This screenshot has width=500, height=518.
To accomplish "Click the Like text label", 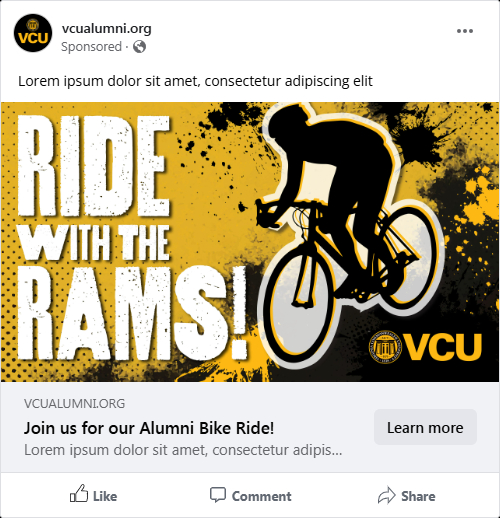I will [x=105, y=496].
